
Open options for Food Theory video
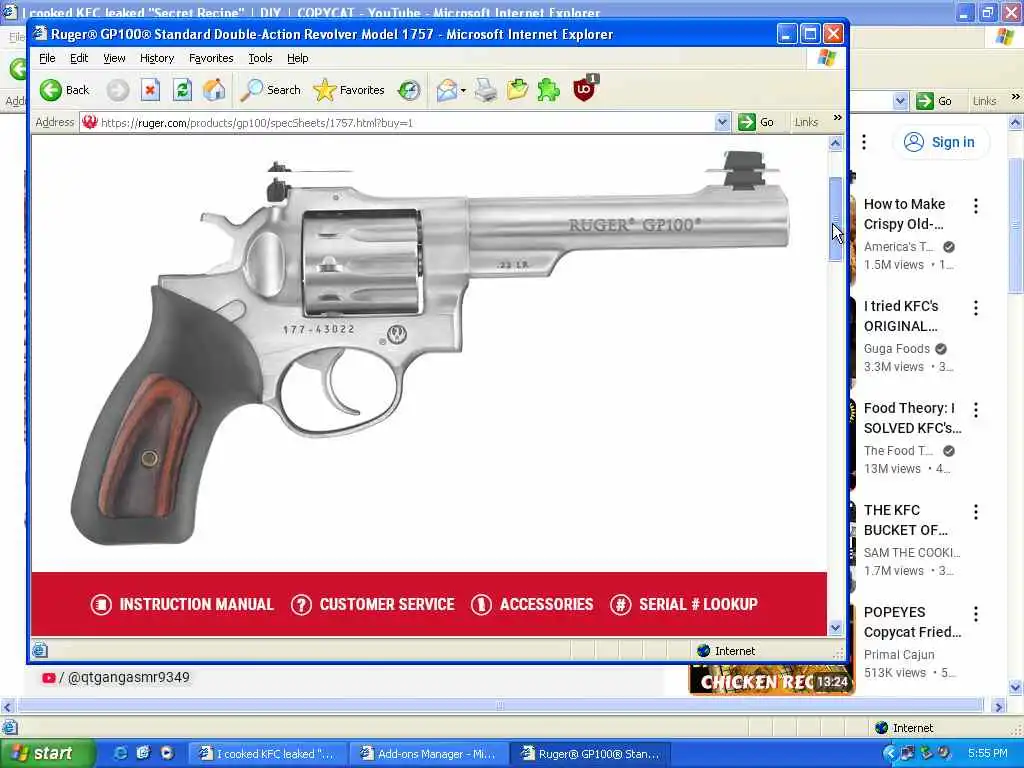[976, 410]
